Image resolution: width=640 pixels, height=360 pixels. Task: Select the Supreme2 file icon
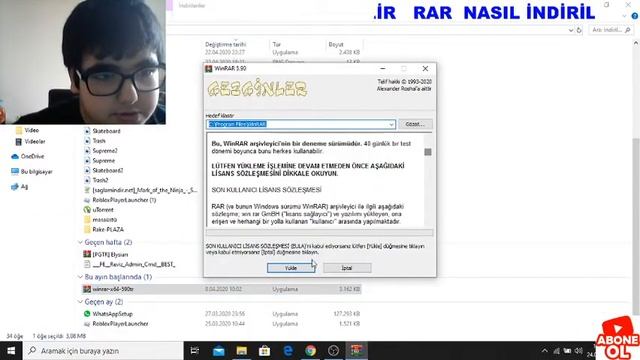pos(87,151)
